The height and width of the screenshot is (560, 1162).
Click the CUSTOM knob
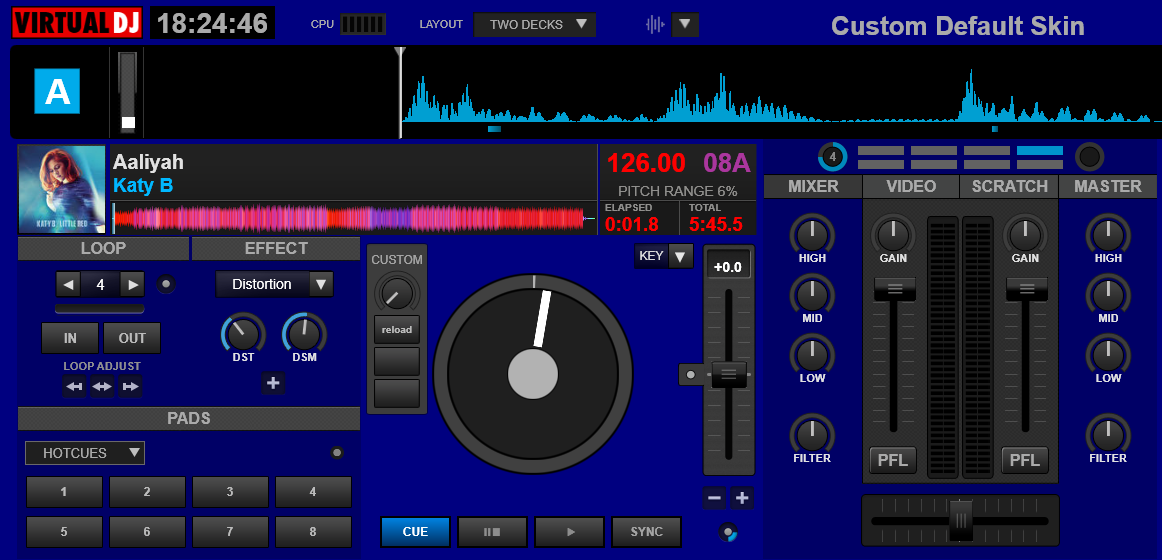[396, 293]
